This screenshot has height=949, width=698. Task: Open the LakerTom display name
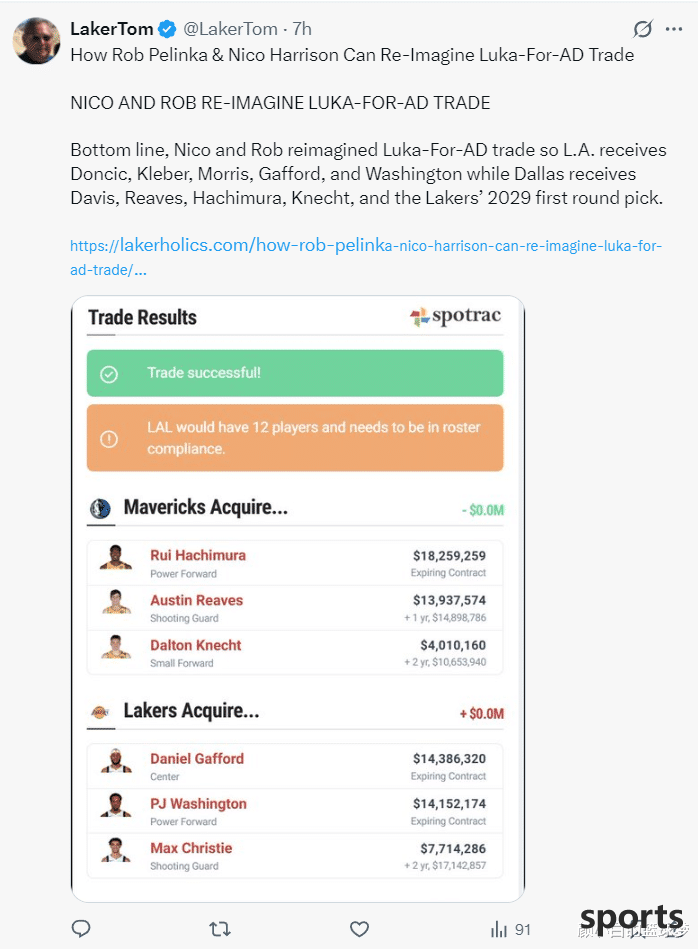tap(111, 28)
